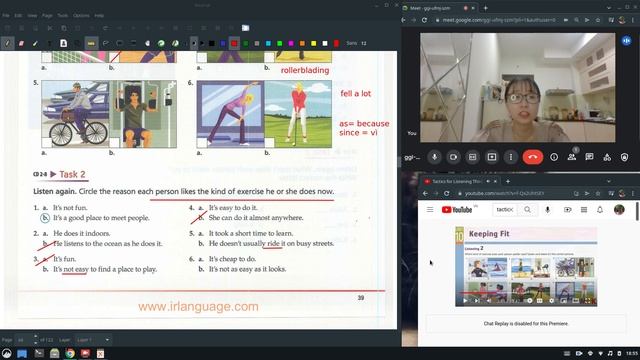Leave the Google Meet call

(x=533, y=157)
